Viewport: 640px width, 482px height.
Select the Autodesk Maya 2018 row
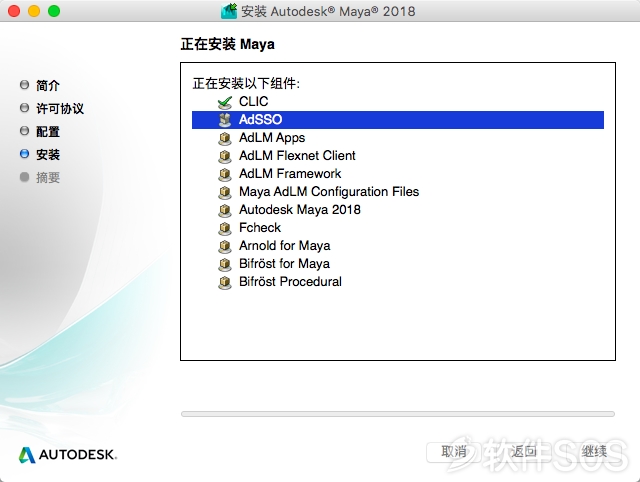click(x=398, y=210)
